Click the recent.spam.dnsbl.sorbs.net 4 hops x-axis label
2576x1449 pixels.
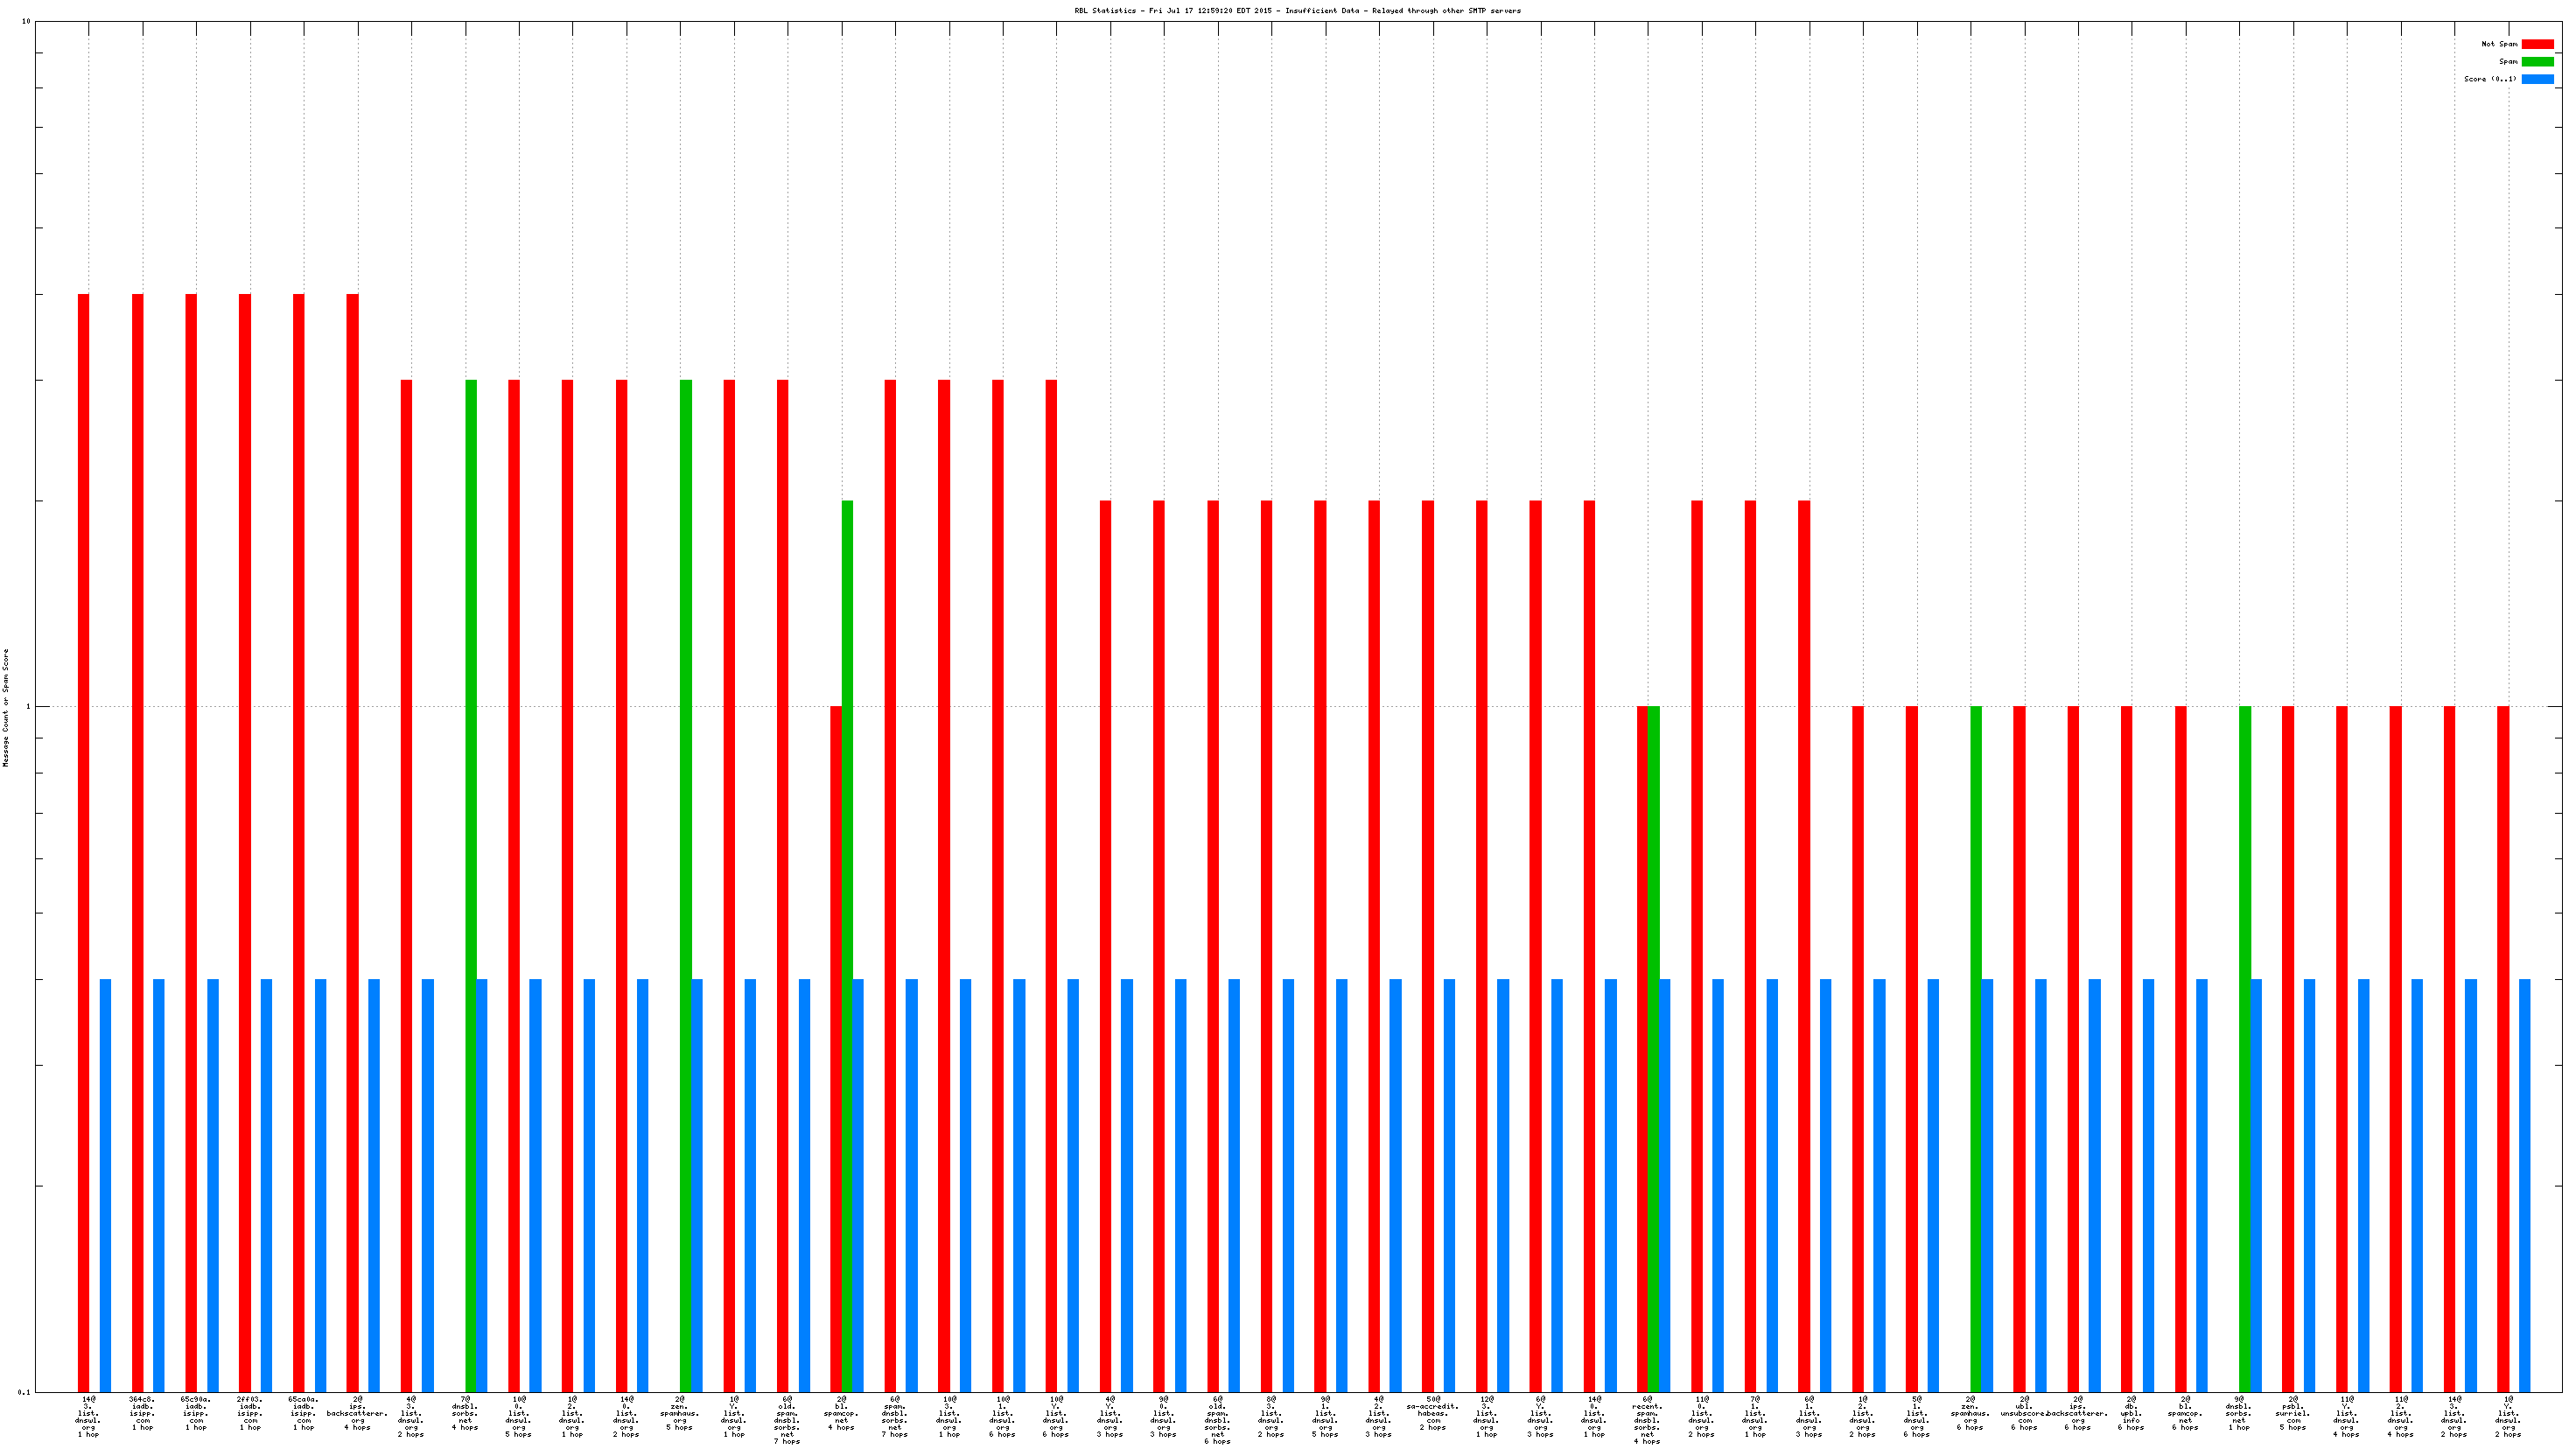(x=1647, y=1419)
